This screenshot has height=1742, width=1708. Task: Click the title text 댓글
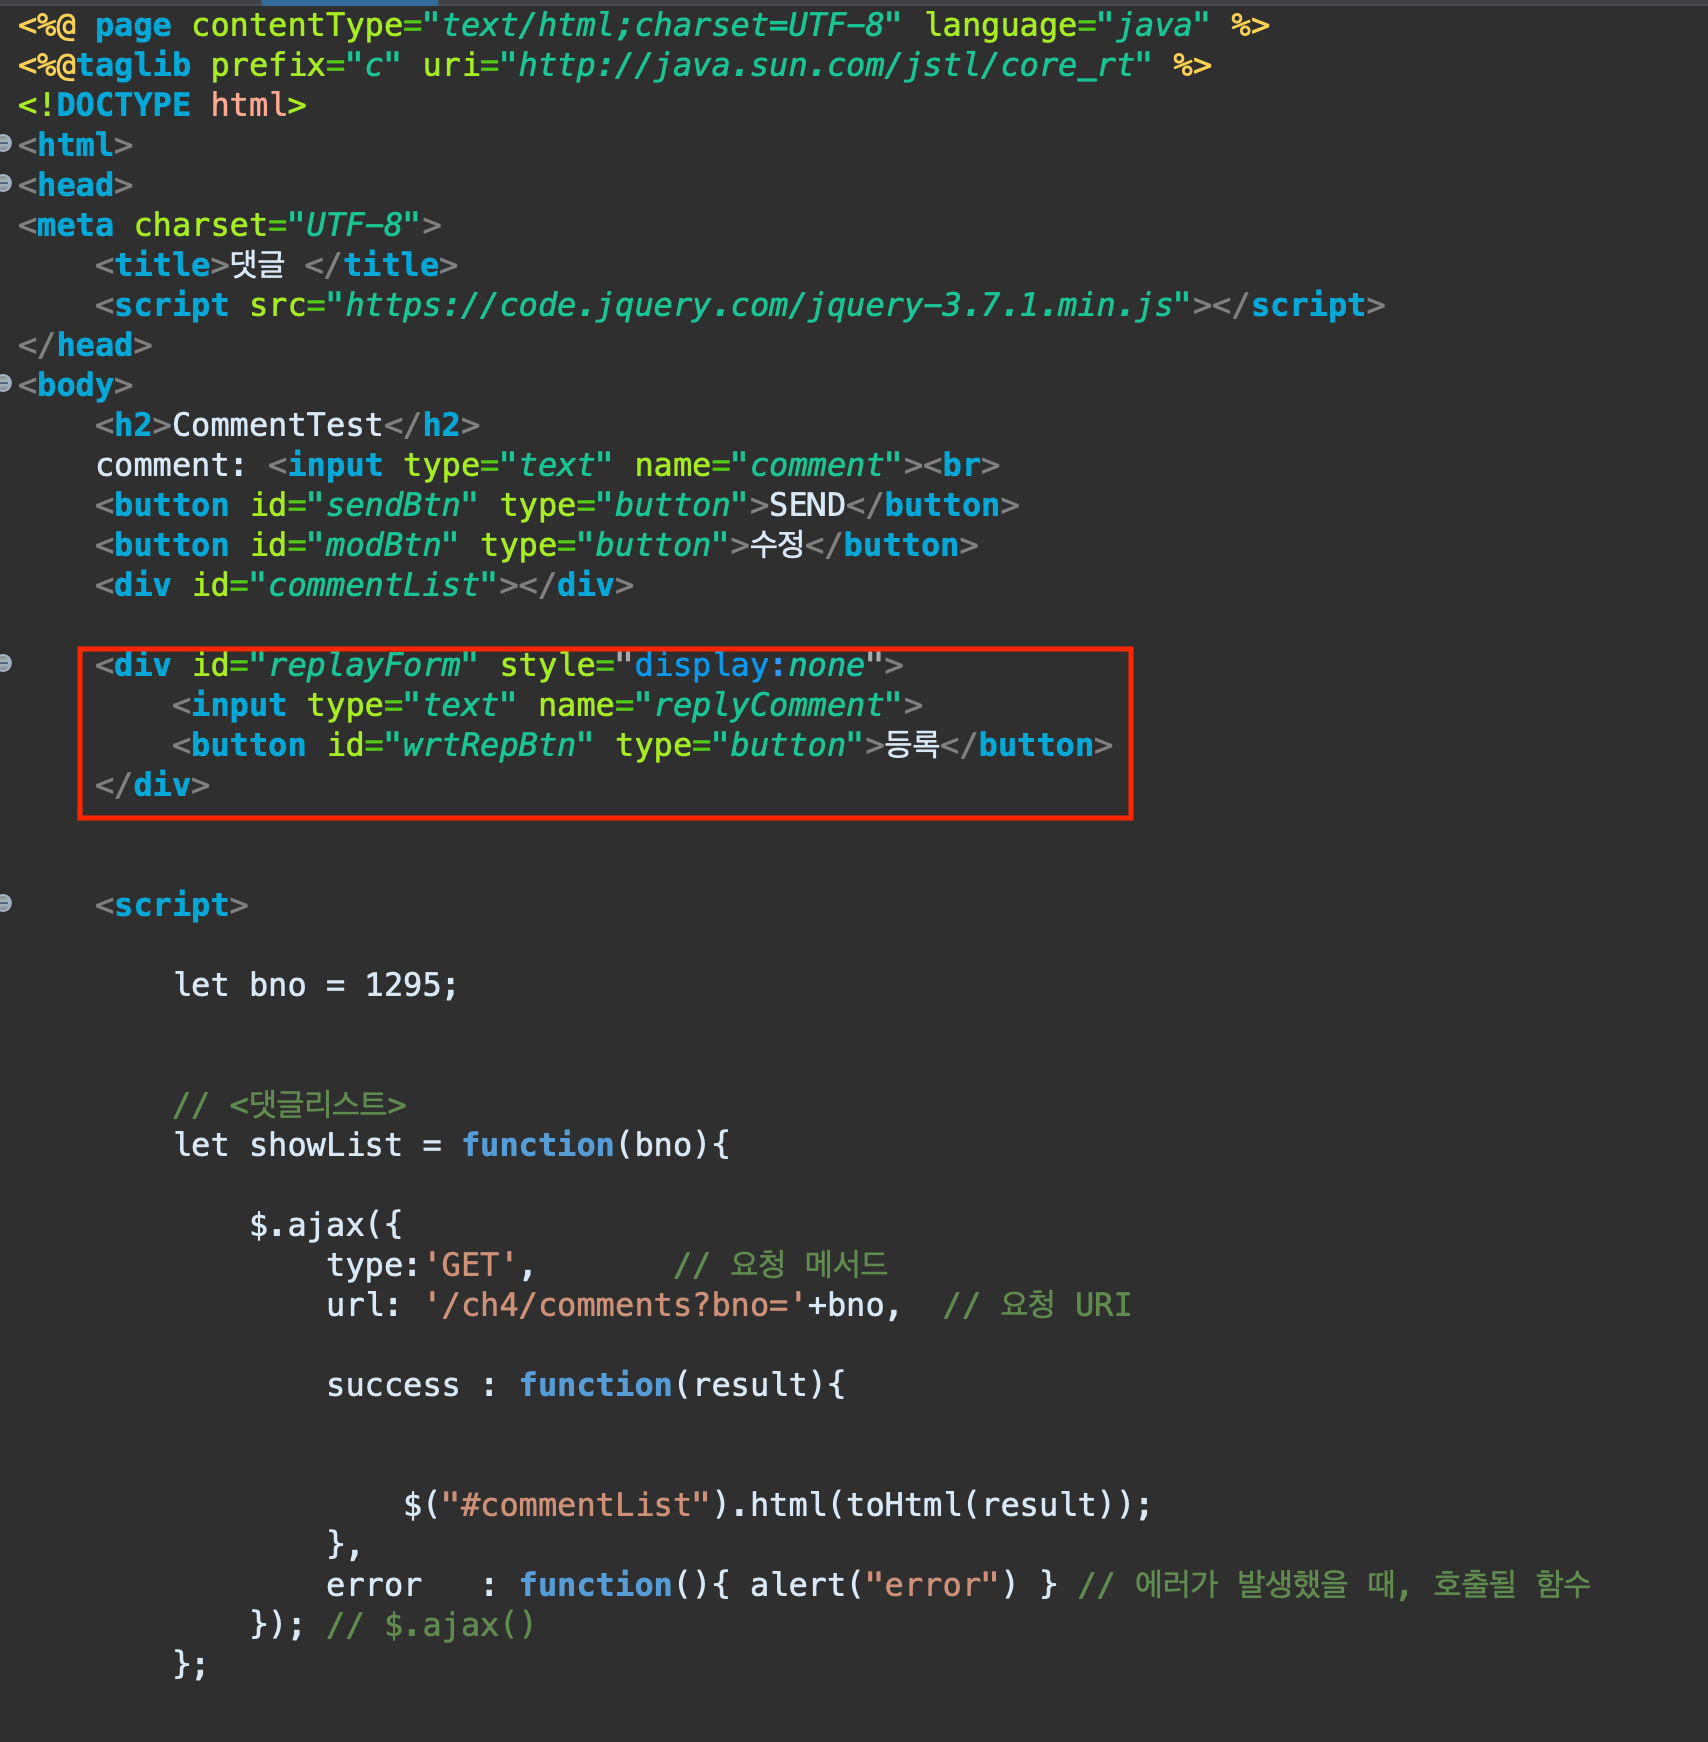point(257,265)
